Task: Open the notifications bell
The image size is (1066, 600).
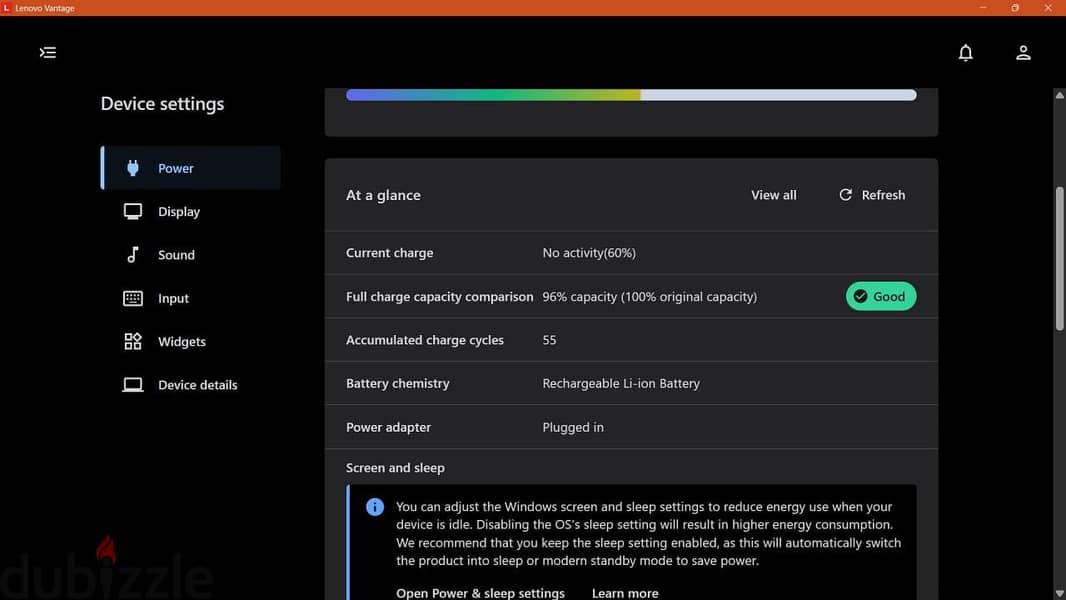Action: [x=965, y=52]
